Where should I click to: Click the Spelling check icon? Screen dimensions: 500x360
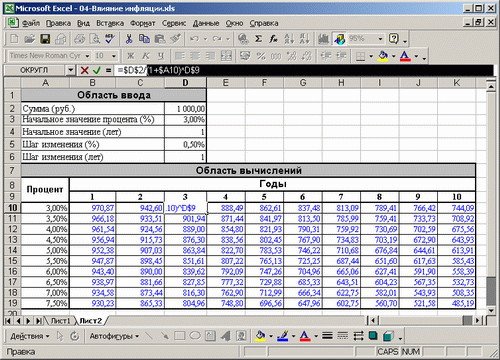point(110,39)
